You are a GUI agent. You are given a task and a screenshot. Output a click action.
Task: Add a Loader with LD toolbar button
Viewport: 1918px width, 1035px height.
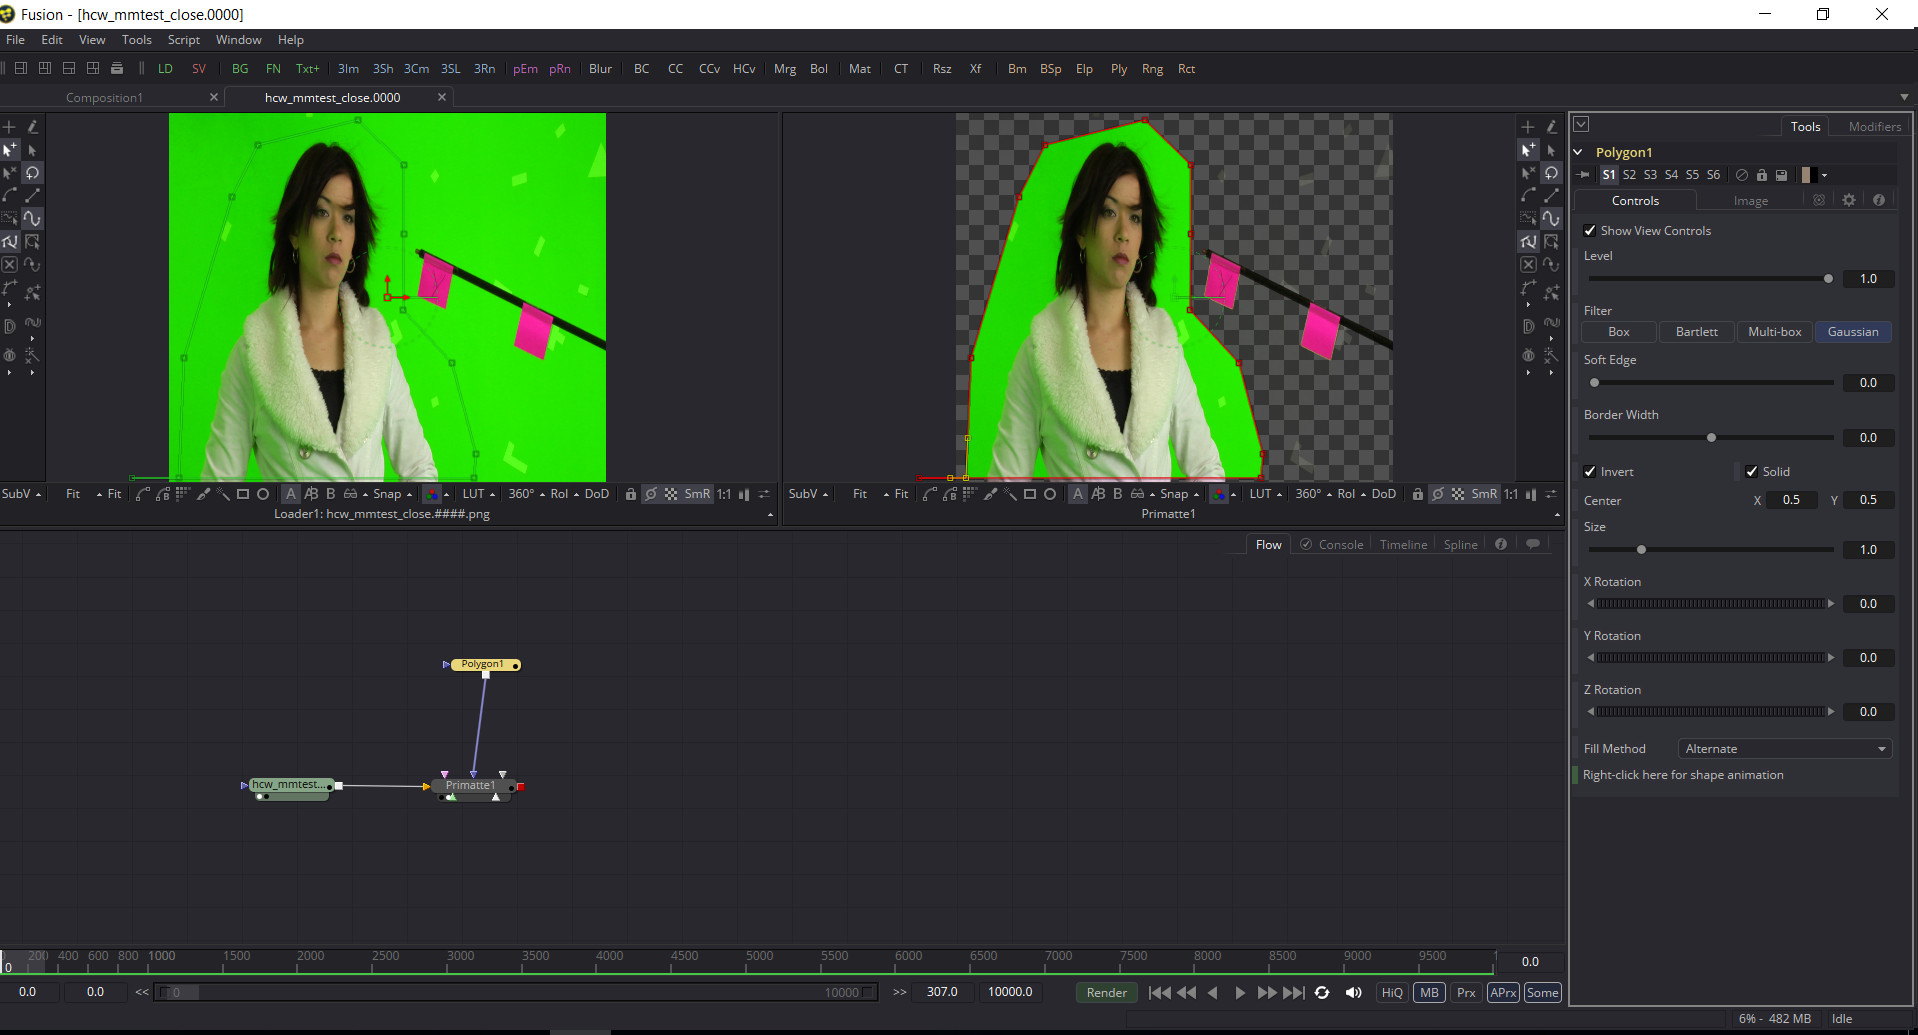[166, 69]
